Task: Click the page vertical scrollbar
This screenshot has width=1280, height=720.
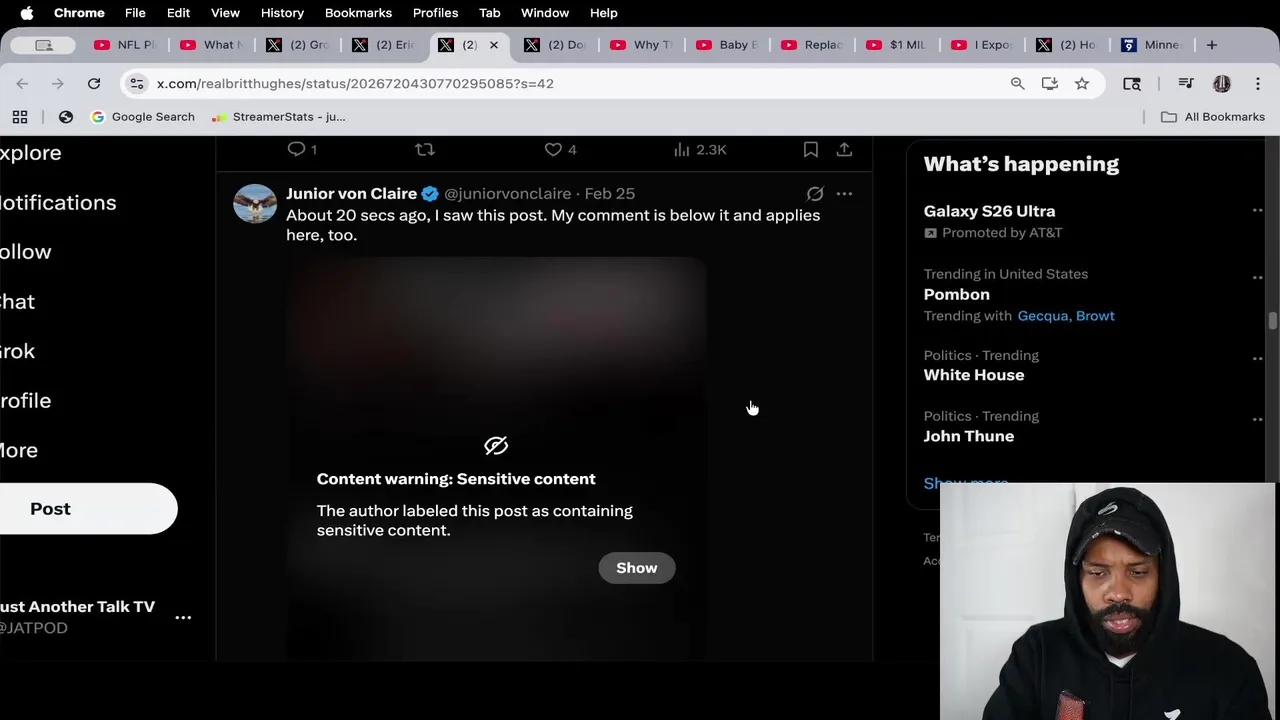Action: tap(1273, 321)
